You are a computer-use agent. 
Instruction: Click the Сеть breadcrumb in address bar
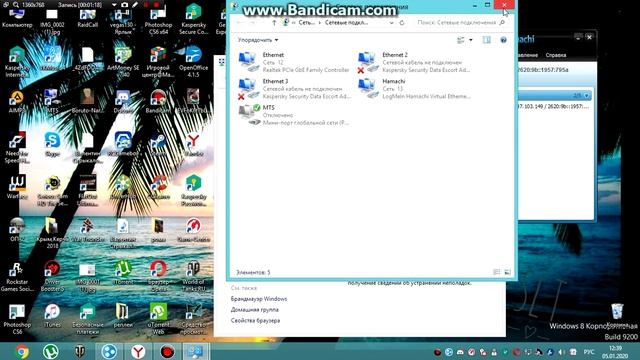click(x=306, y=23)
